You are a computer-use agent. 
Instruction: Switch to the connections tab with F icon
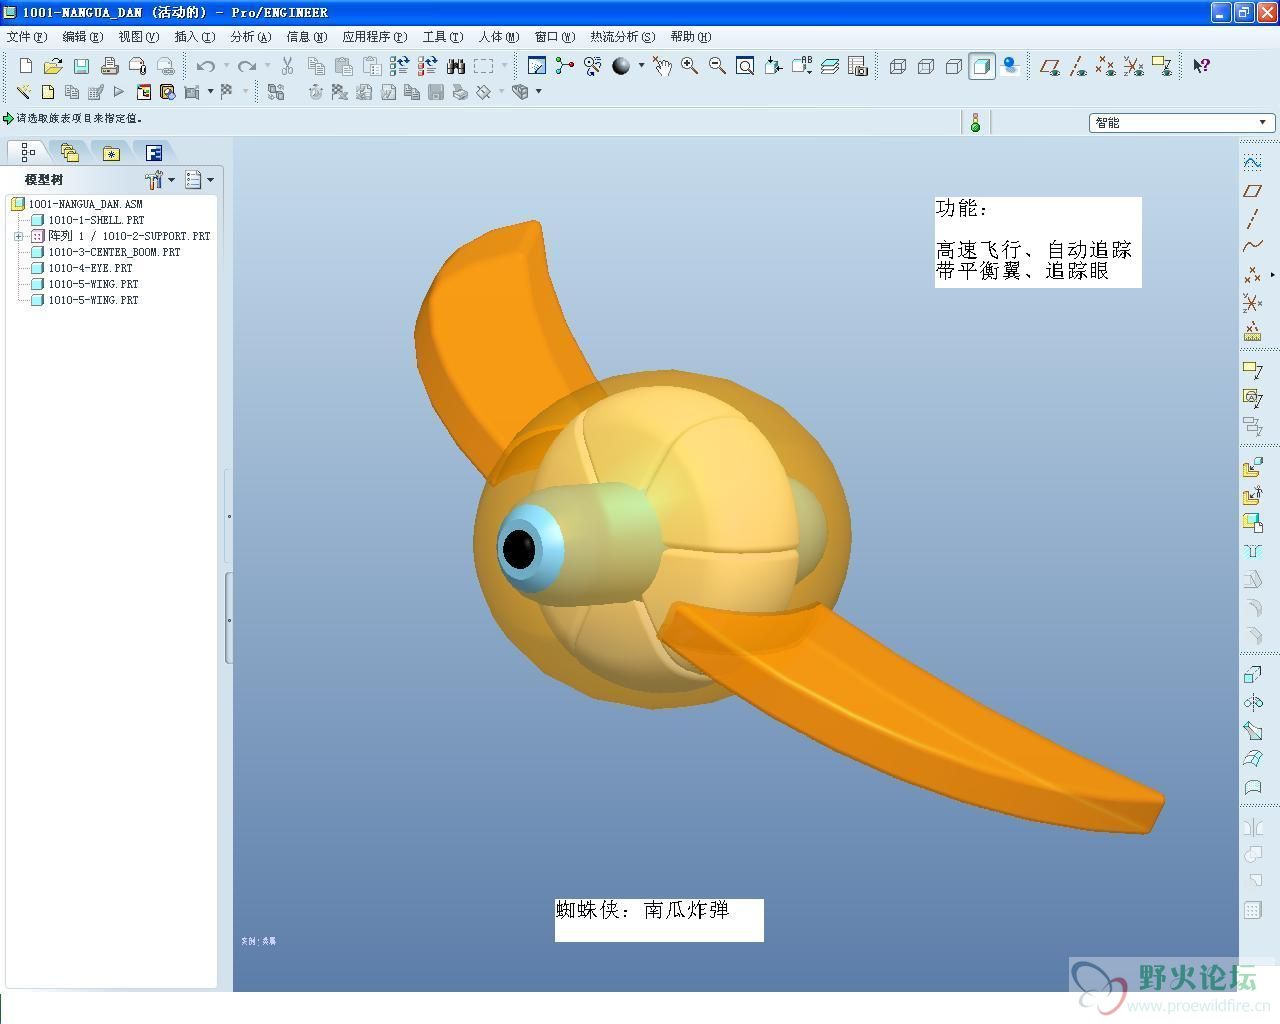154,152
